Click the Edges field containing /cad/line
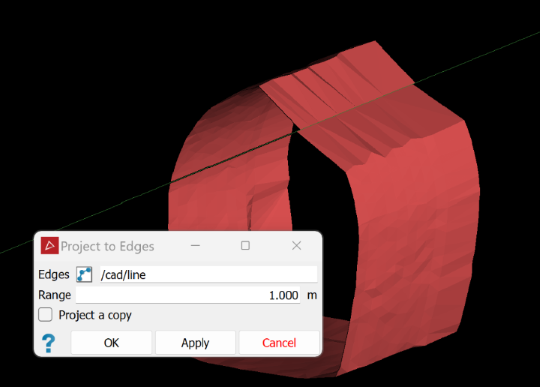This screenshot has width=540, height=387. (x=208, y=274)
